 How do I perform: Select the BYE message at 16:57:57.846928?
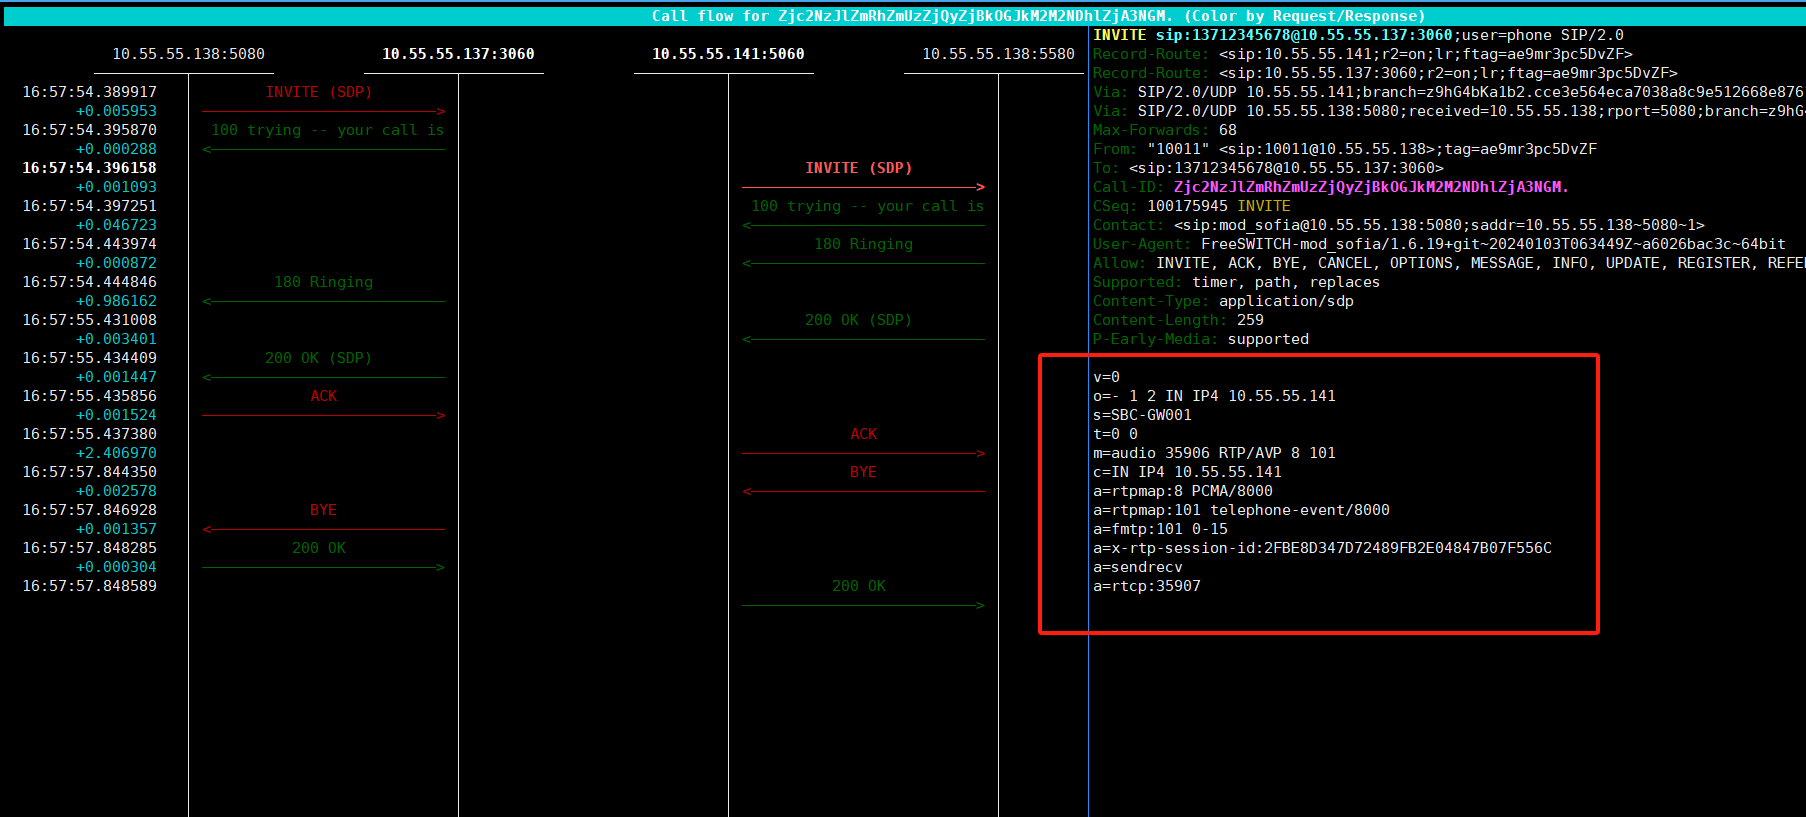click(x=323, y=510)
